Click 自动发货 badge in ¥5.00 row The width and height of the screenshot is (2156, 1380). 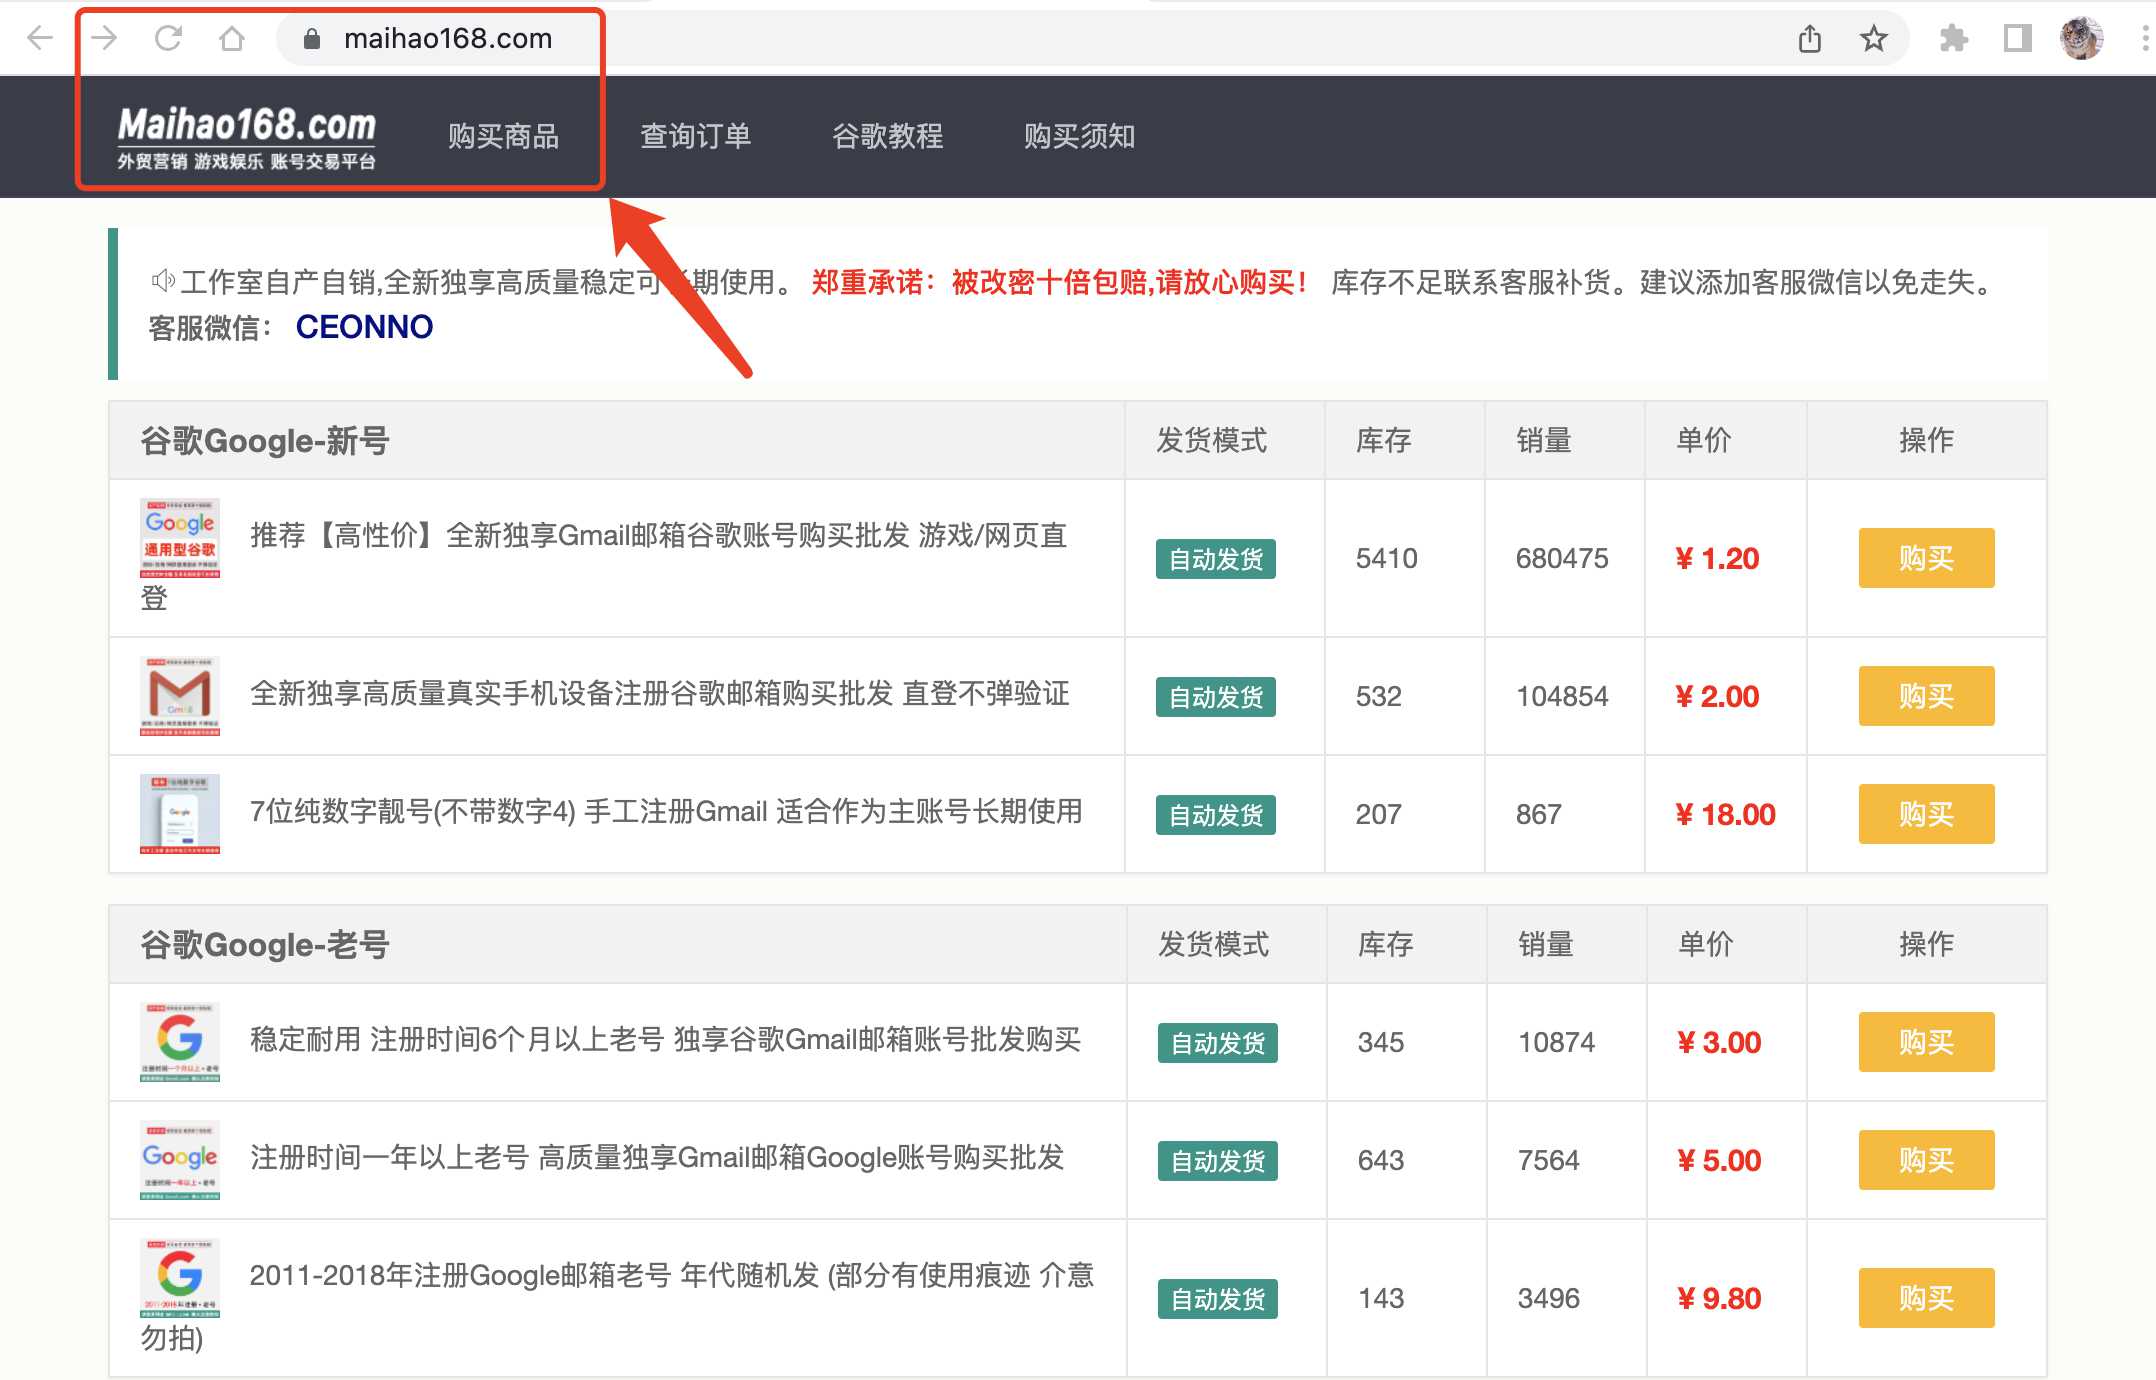point(1218,1161)
